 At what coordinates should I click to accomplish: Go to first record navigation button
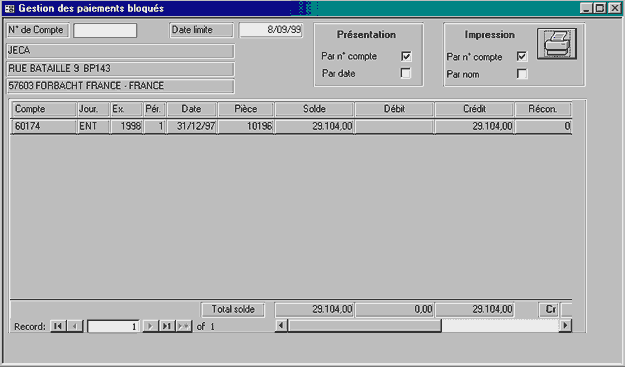[x=58, y=326]
